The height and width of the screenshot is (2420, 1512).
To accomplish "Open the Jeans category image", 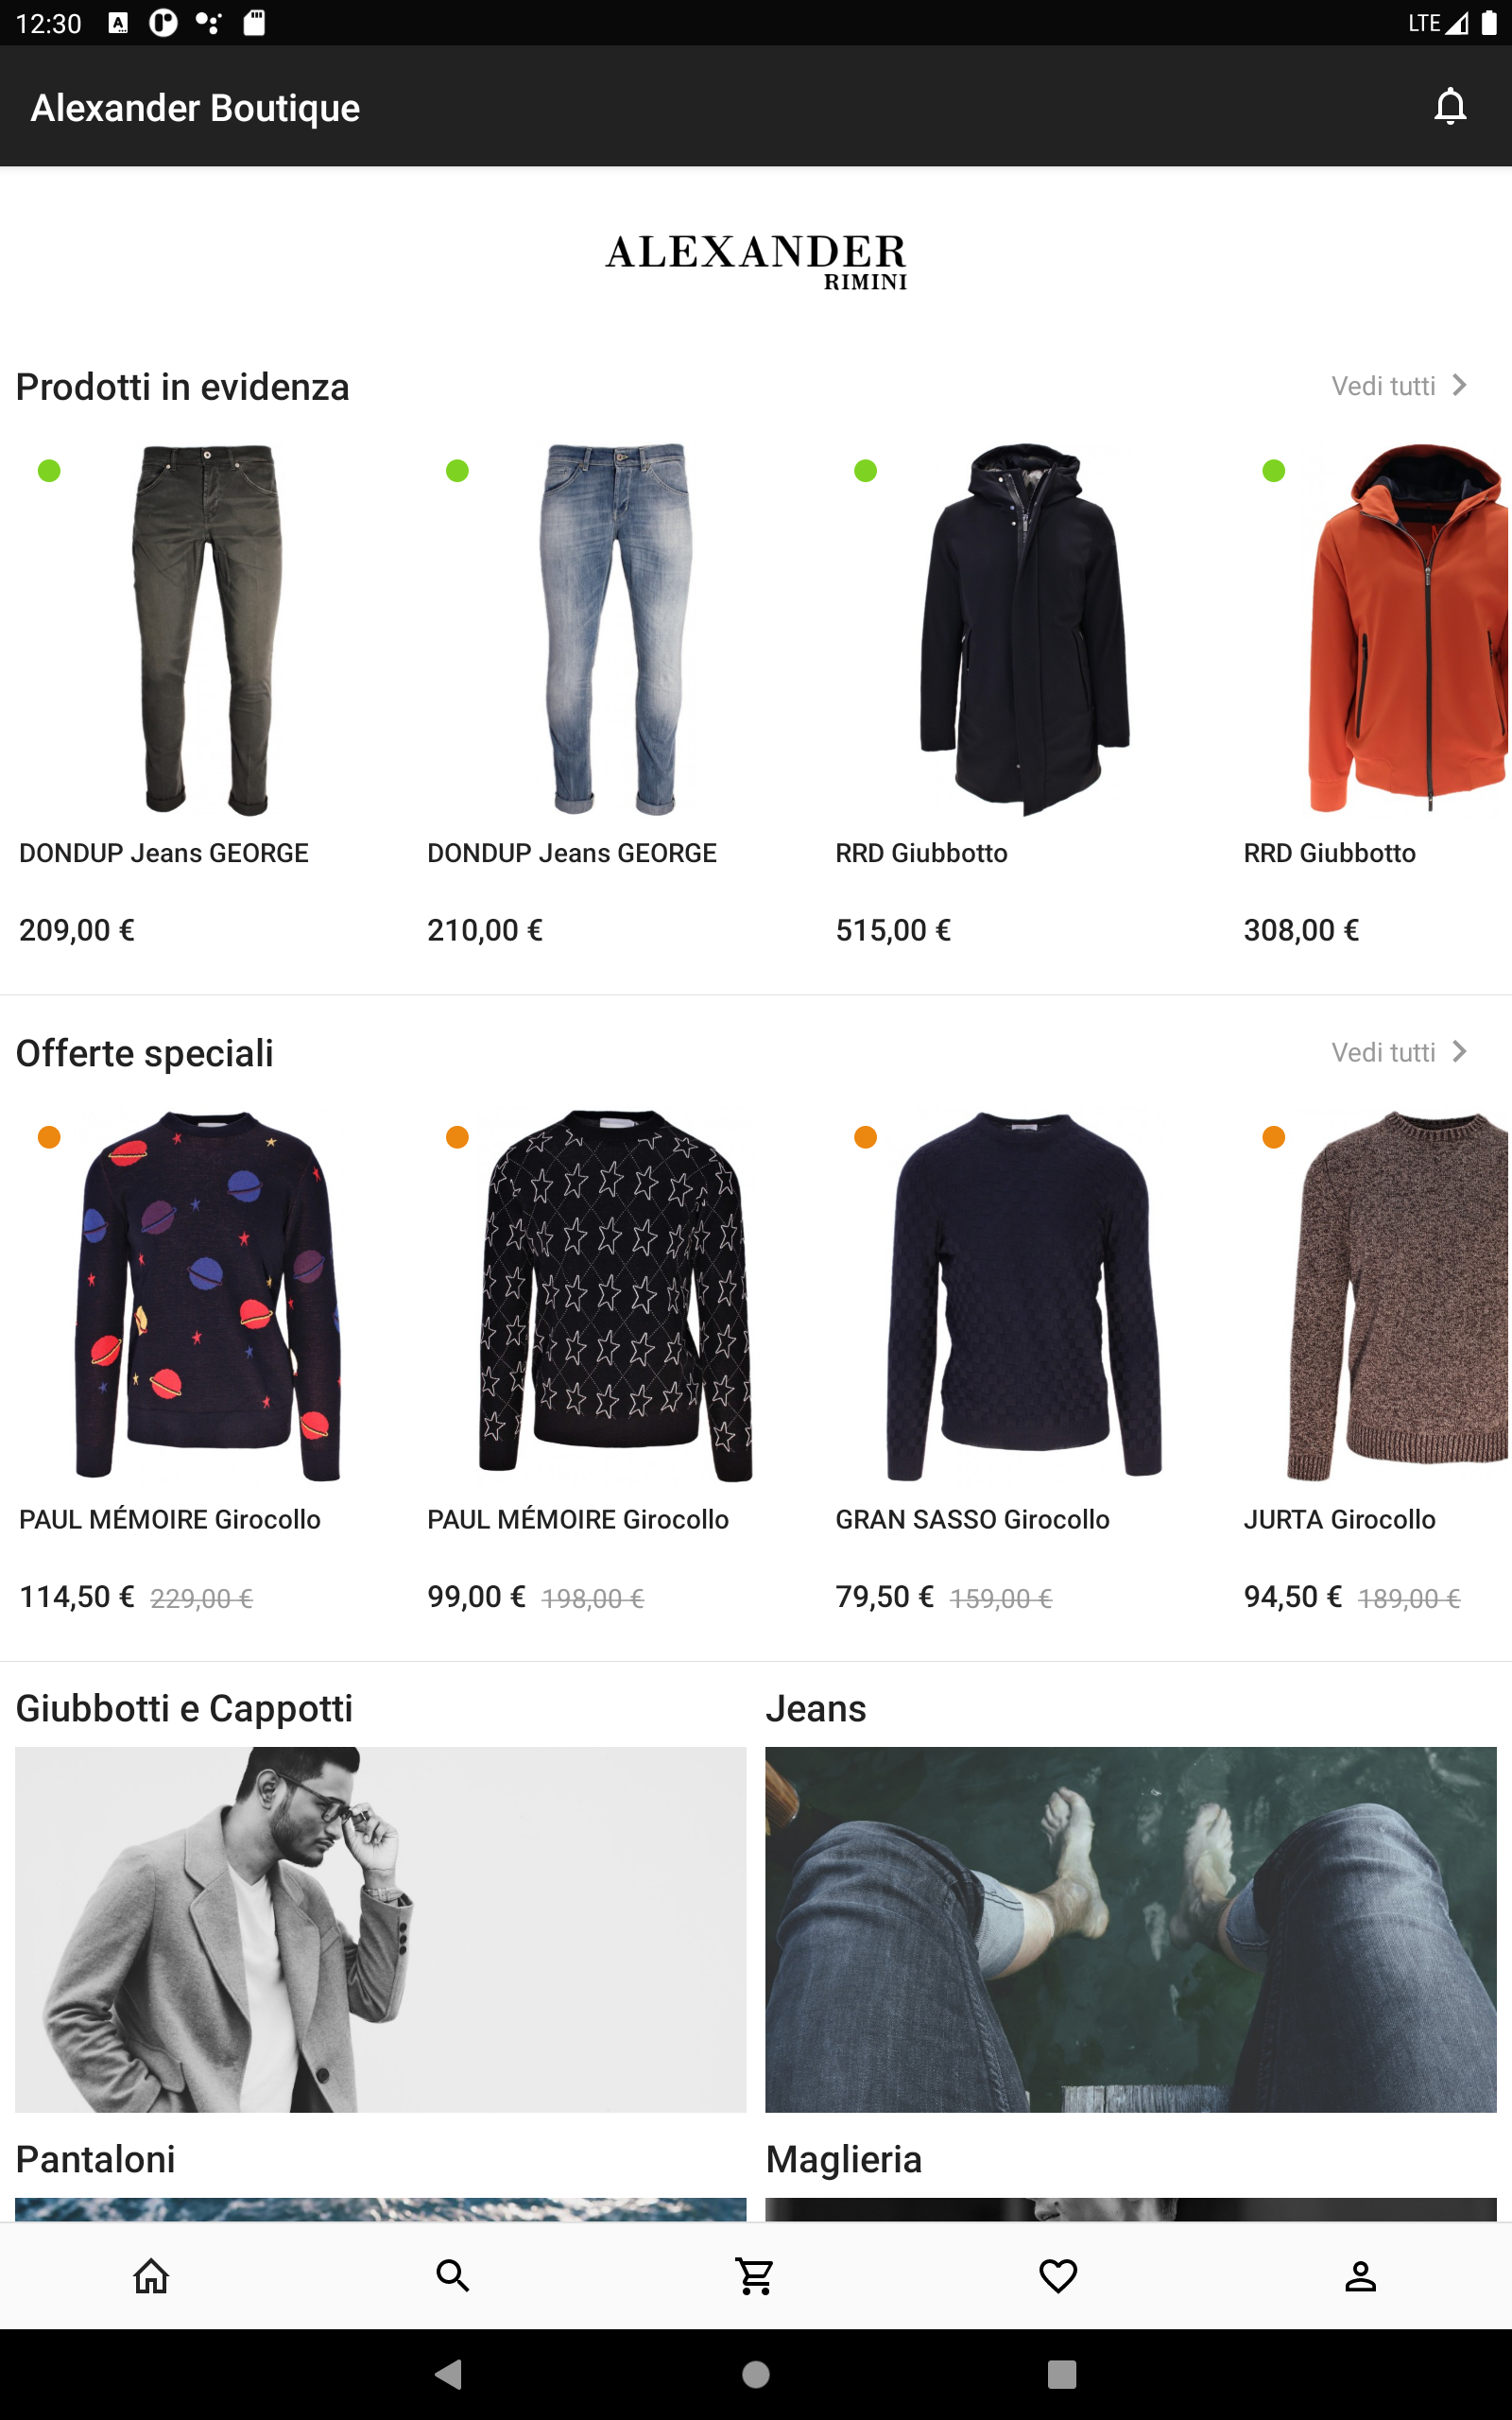I will click(x=1130, y=1929).
